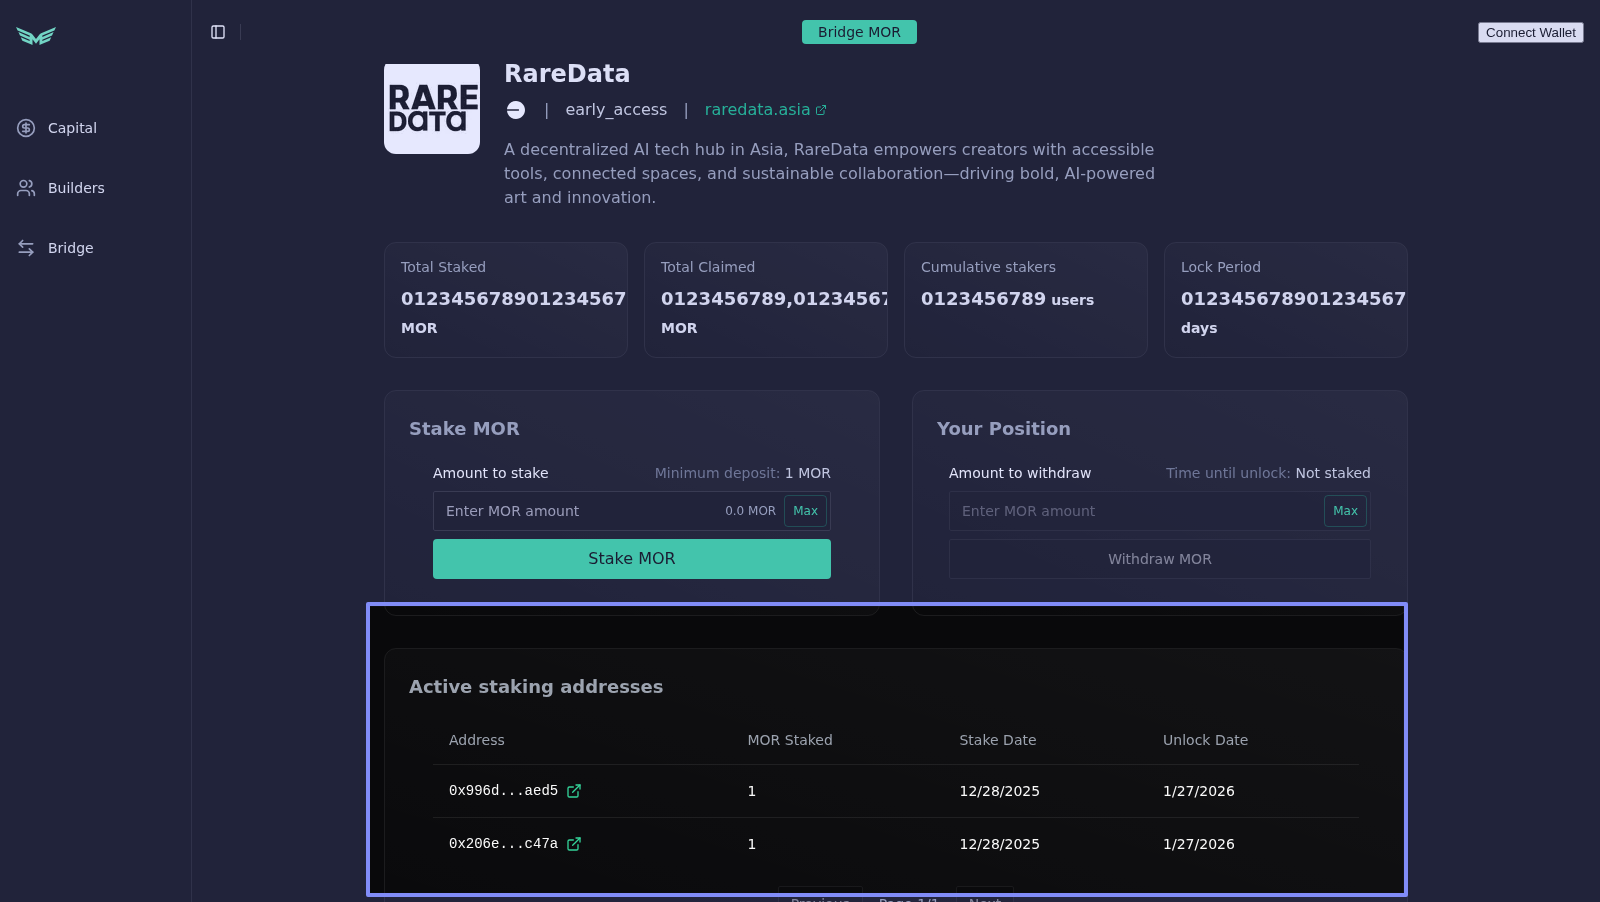Click the RareData logo thumbnail
The height and width of the screenshot is (902, 1600).
coord(432,109)
